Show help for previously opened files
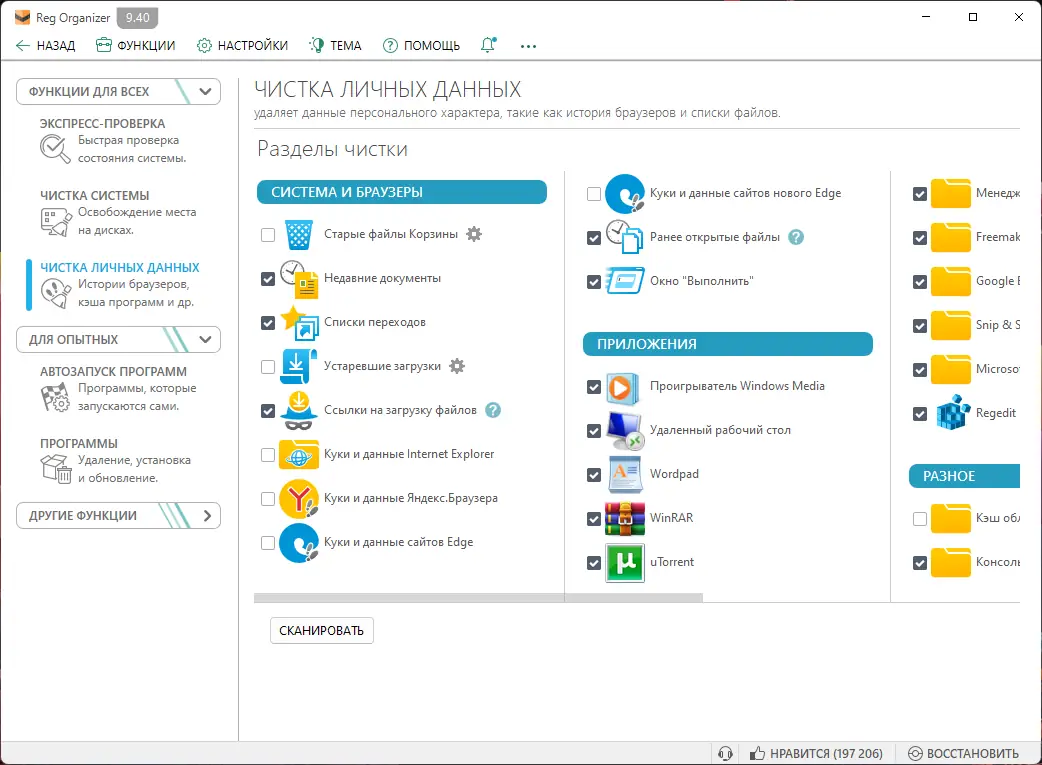Viewport: 1042px width, 765px height. 796,237
